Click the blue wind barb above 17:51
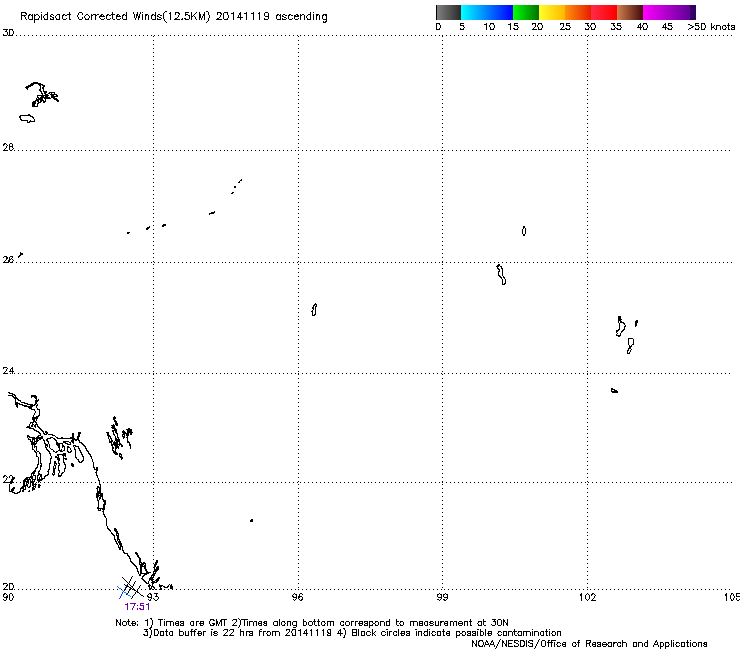Image resolution: width=740 pixels, height=650 pixels. [124, 591]
